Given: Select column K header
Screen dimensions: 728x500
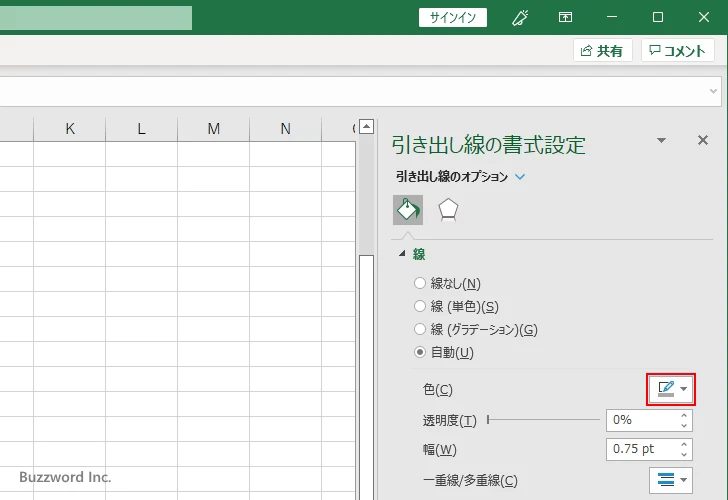Looking at the screenshot, I should click(x=70, y=129).
